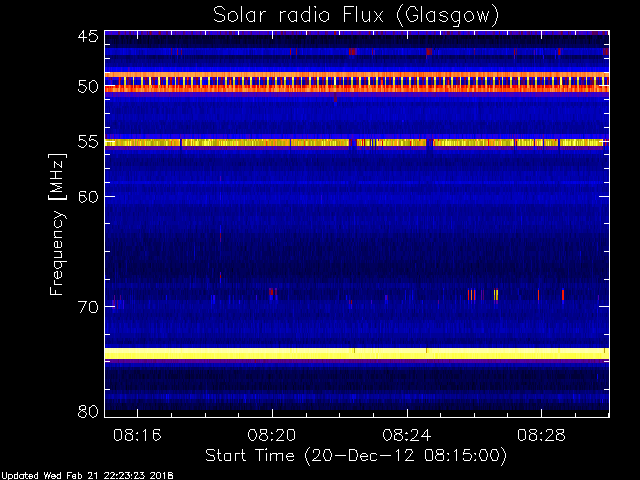Viewport: 640px width, 480px height.
Task: Click the 08:24 time tick label
Action: click(x=407, y=435)
